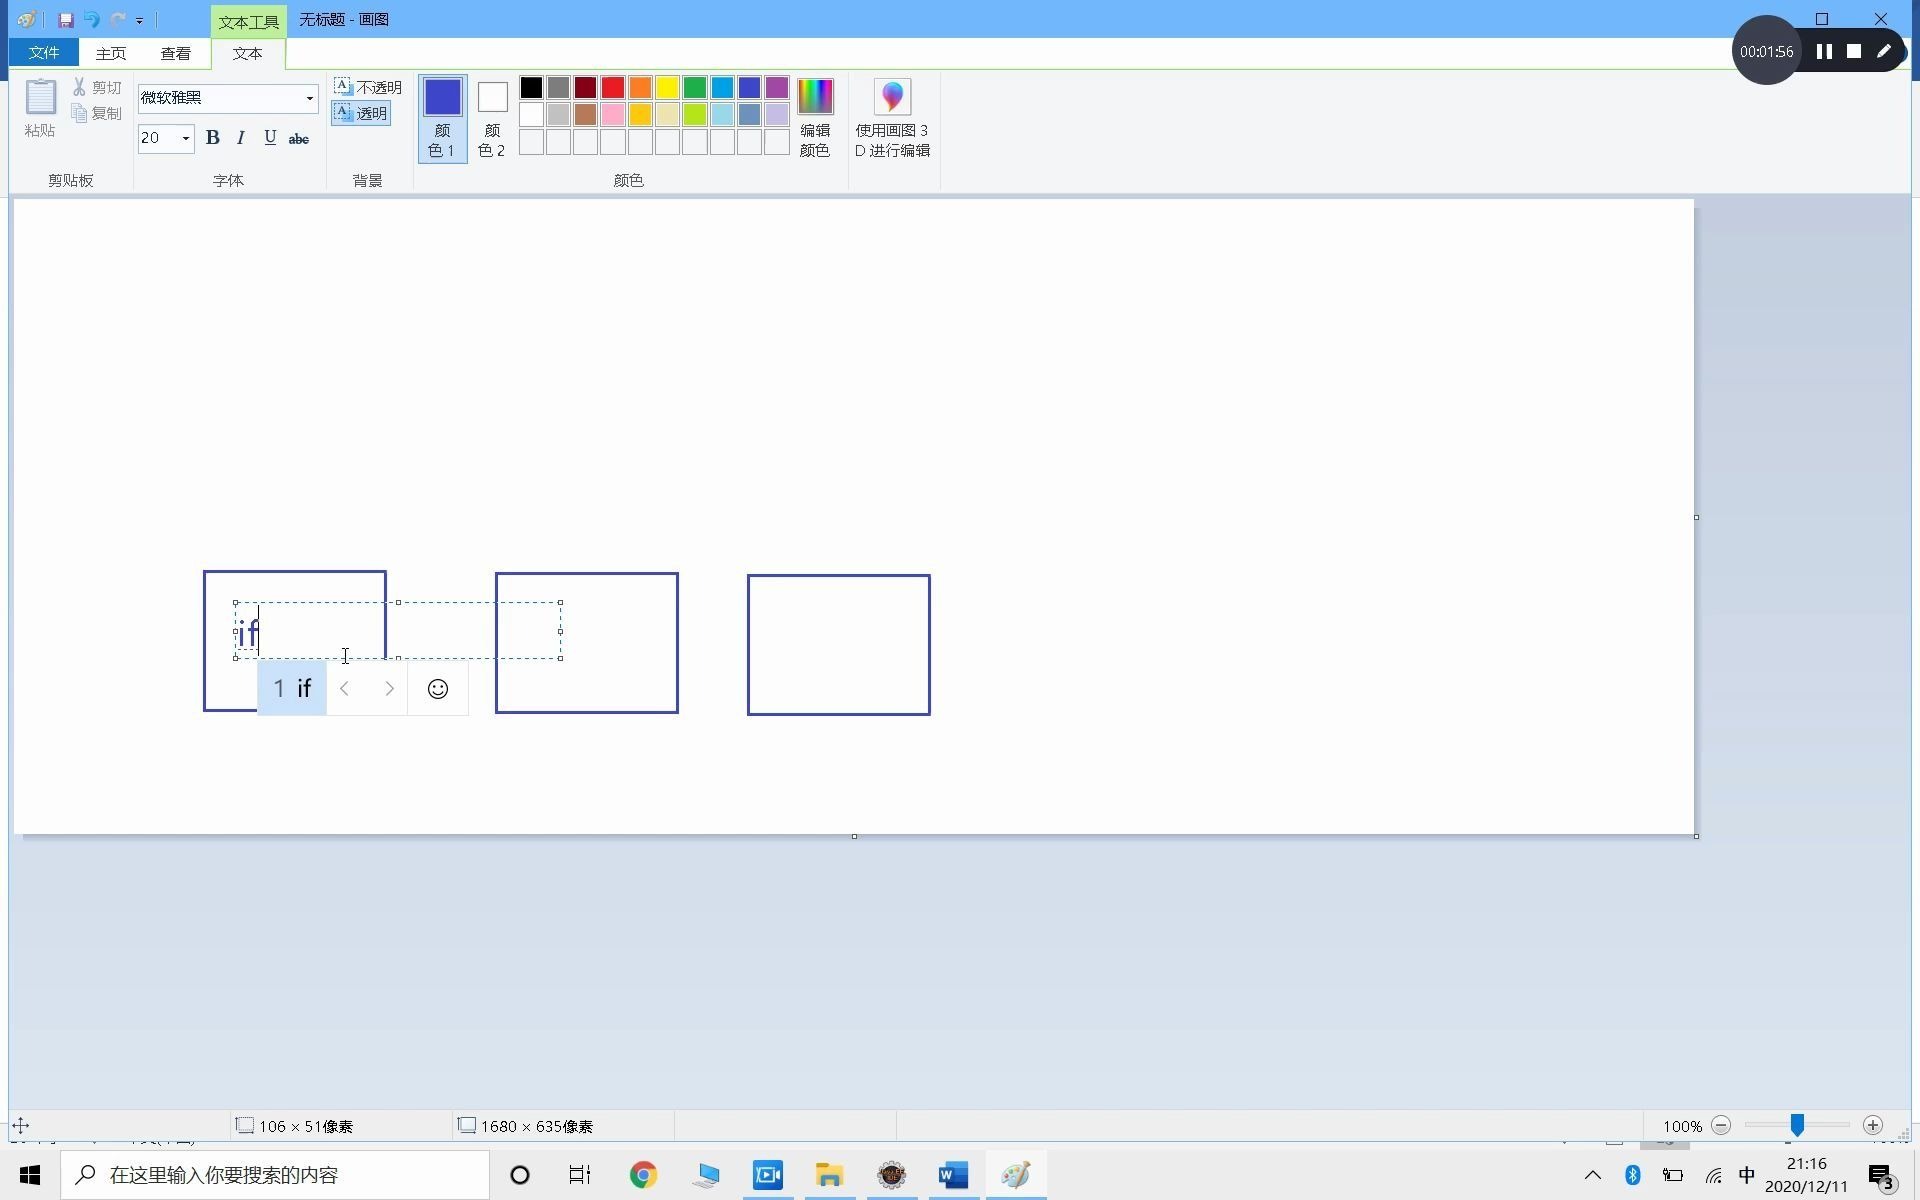
Task: Click the font size input field
Action: click(x=158, y=138)
